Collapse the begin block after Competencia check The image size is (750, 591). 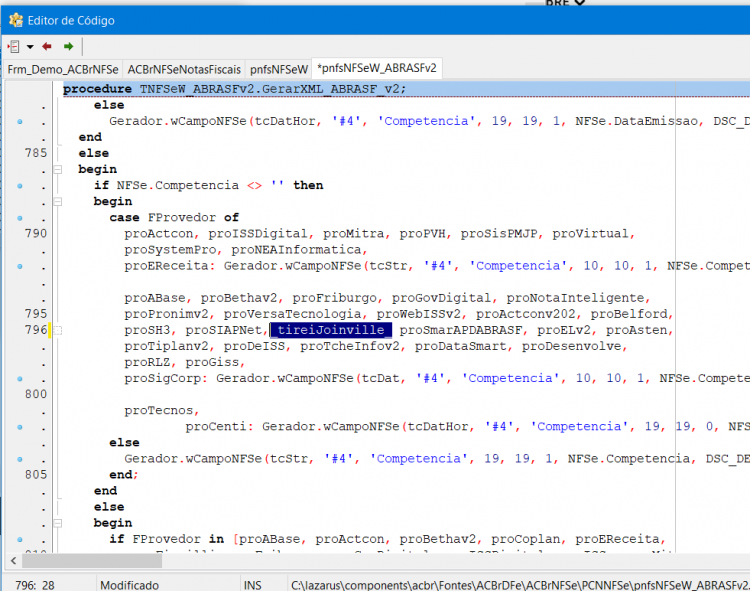coord(58,201)
